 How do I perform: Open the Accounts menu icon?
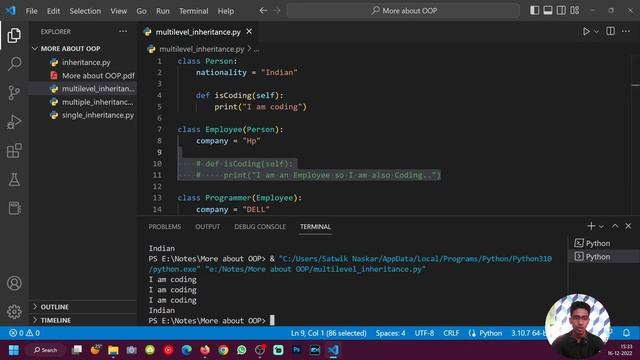14,283
